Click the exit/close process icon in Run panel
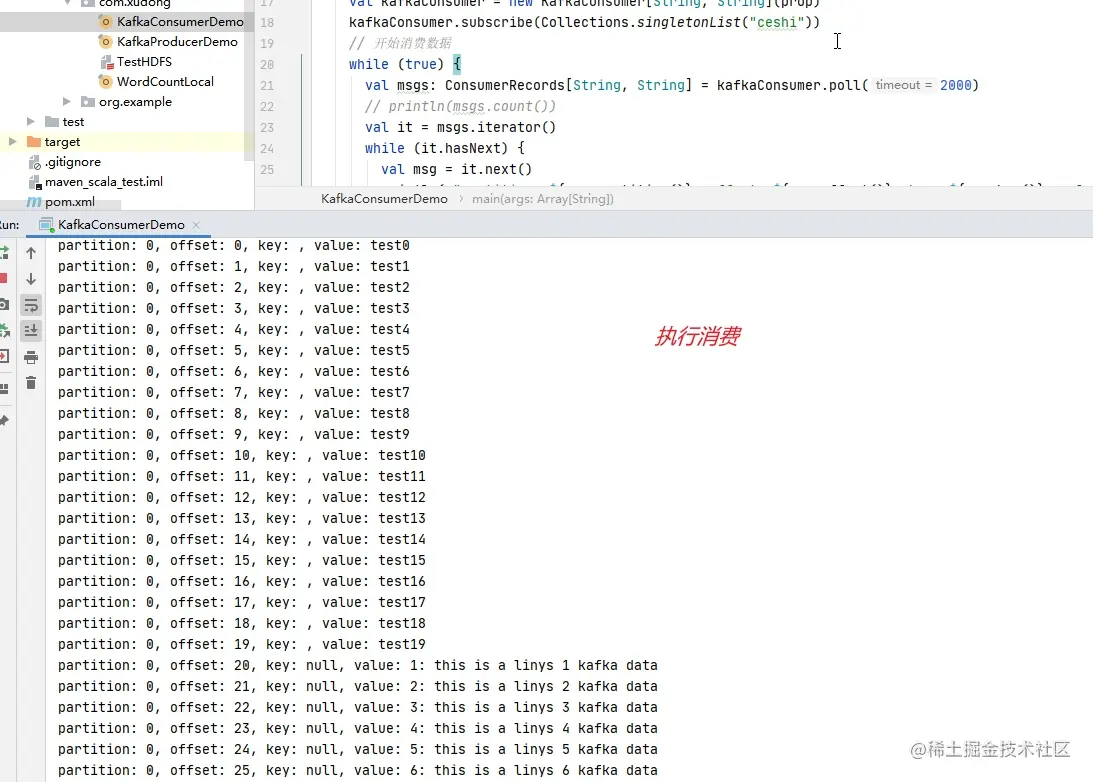The width and height of the screenshot is (1093, 782). coord(3,356)
